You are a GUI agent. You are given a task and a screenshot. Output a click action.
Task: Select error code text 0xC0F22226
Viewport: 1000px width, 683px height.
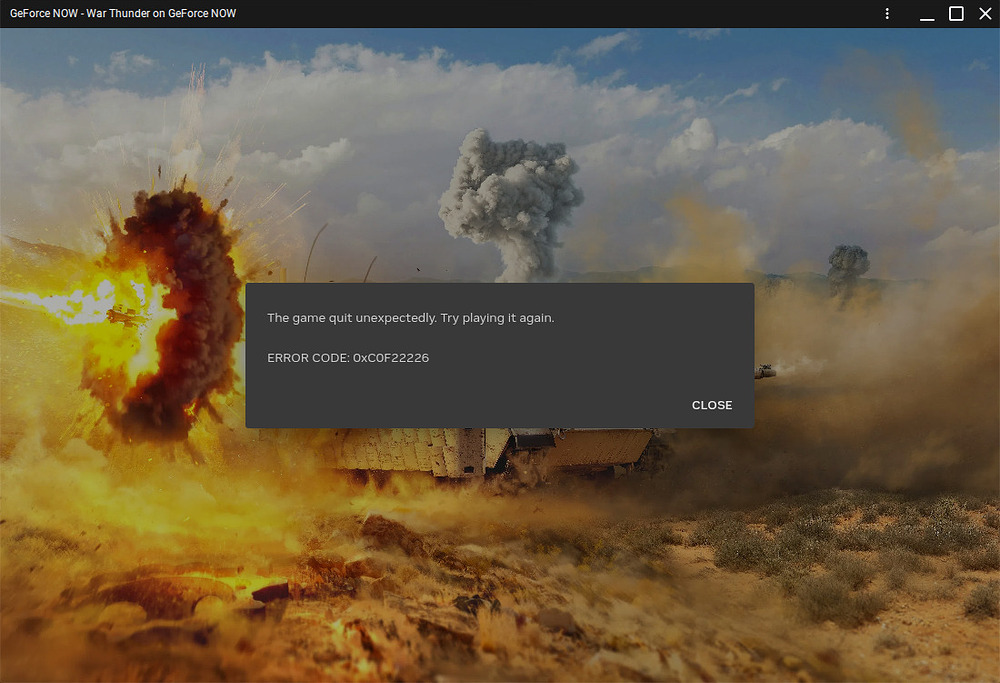pyautogui.click(x=391, y=358)
